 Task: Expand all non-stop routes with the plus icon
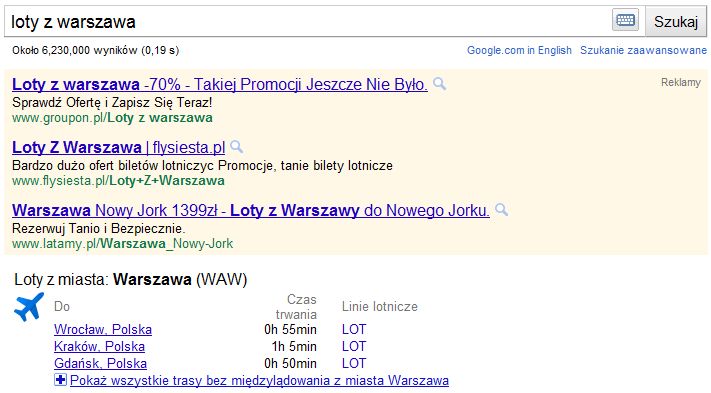coord(60,379)
